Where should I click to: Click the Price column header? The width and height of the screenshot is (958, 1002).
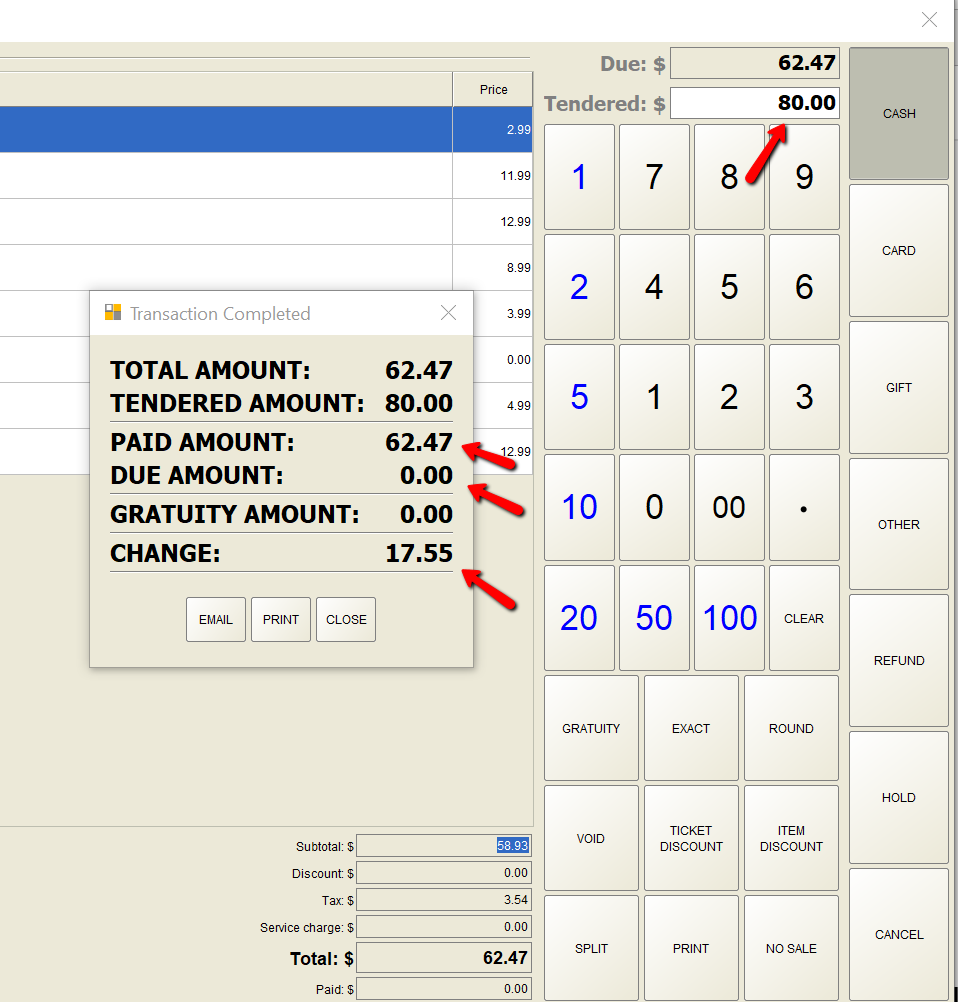(493, 89)
